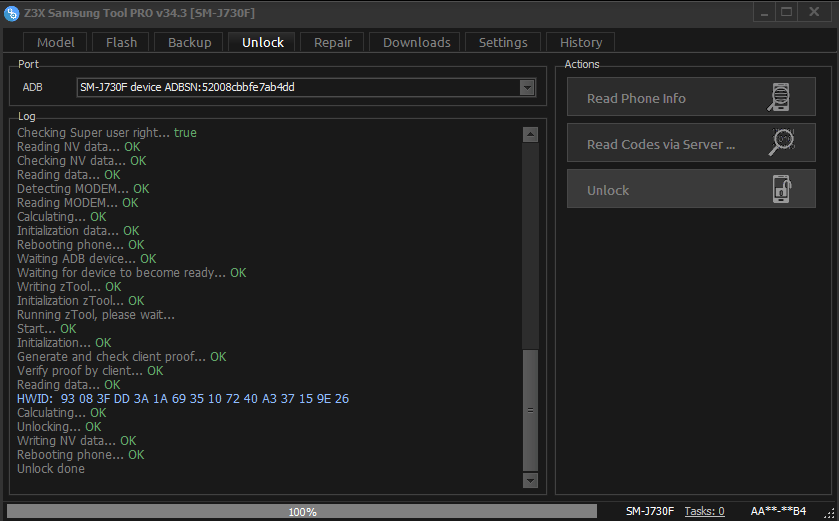This screenshot has width=839, height=521.
Task: Click the log scrollbar up arrow
Action: tap(530, 134)
